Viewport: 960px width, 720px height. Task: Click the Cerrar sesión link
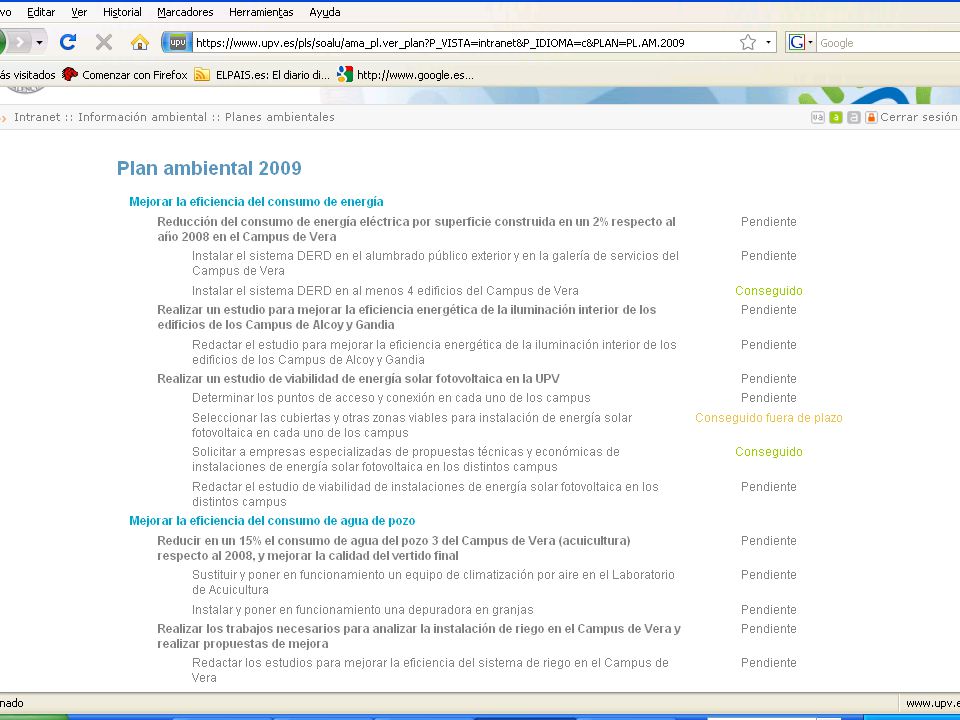[918, 117]
